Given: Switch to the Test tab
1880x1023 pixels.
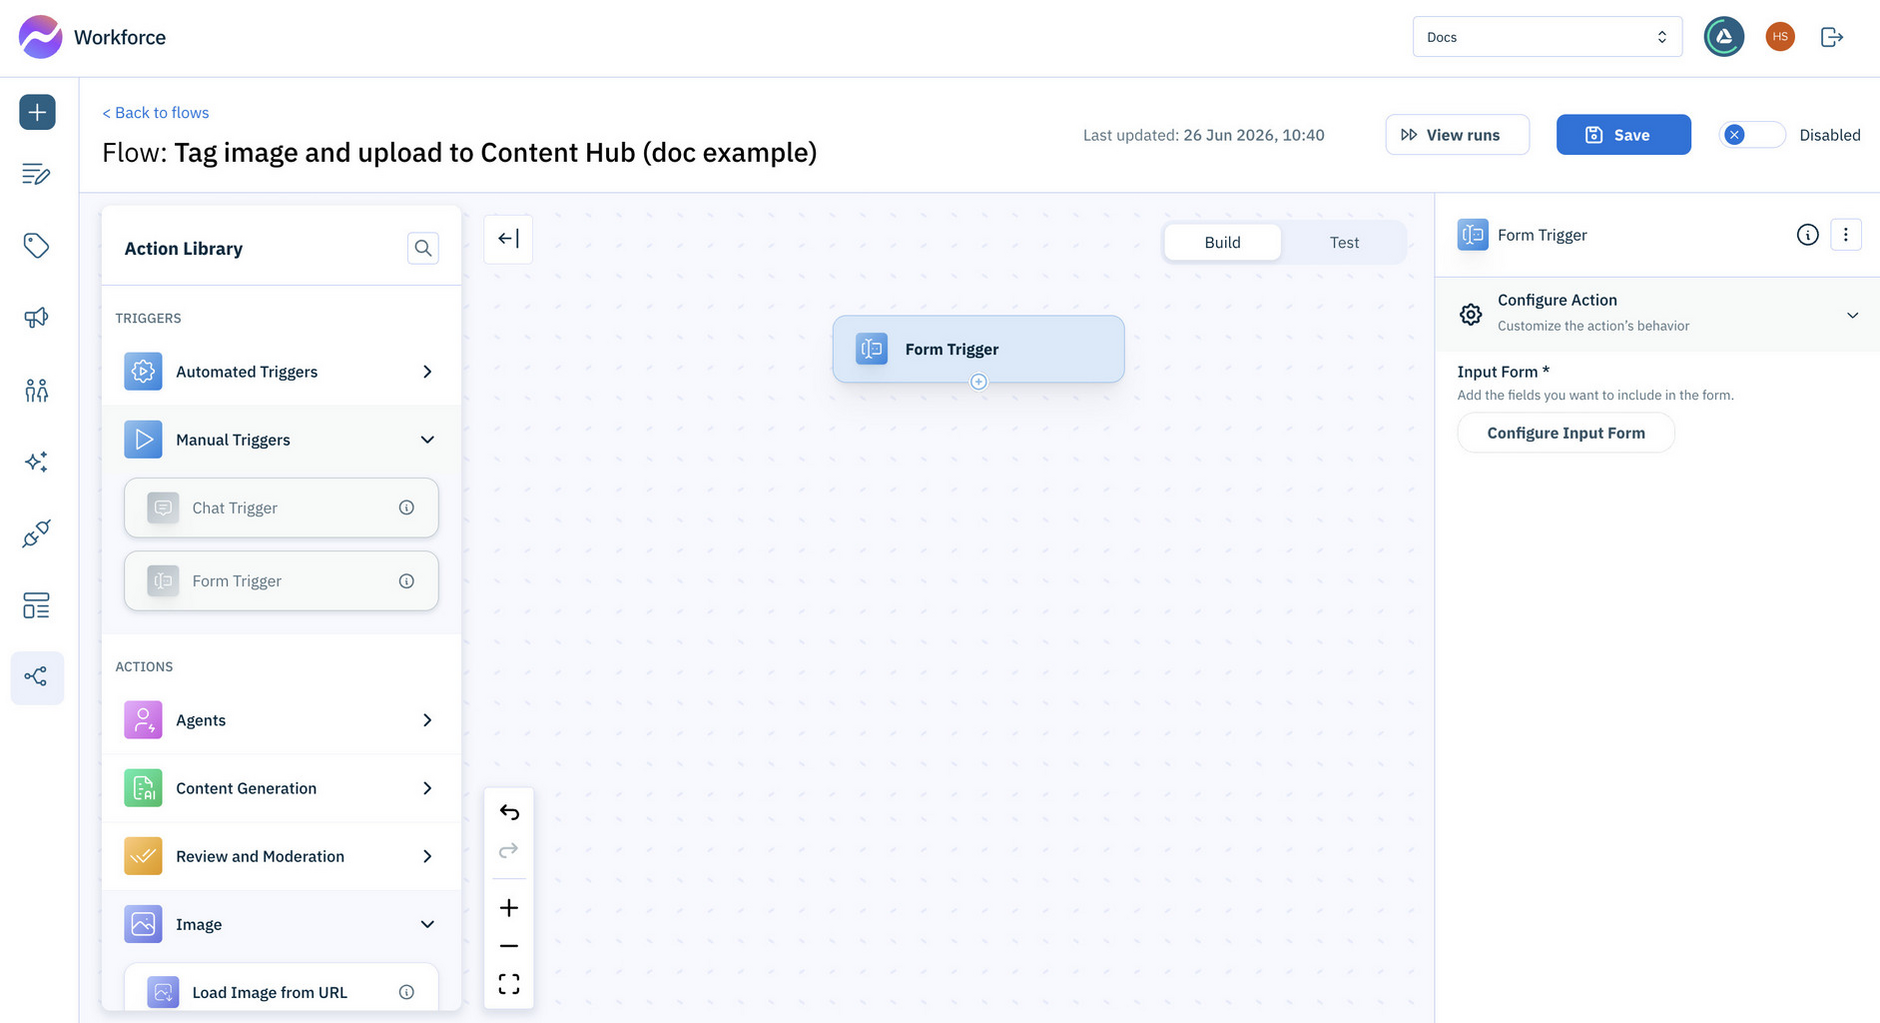Looking at the screenshot, I should coord(1344,242).
